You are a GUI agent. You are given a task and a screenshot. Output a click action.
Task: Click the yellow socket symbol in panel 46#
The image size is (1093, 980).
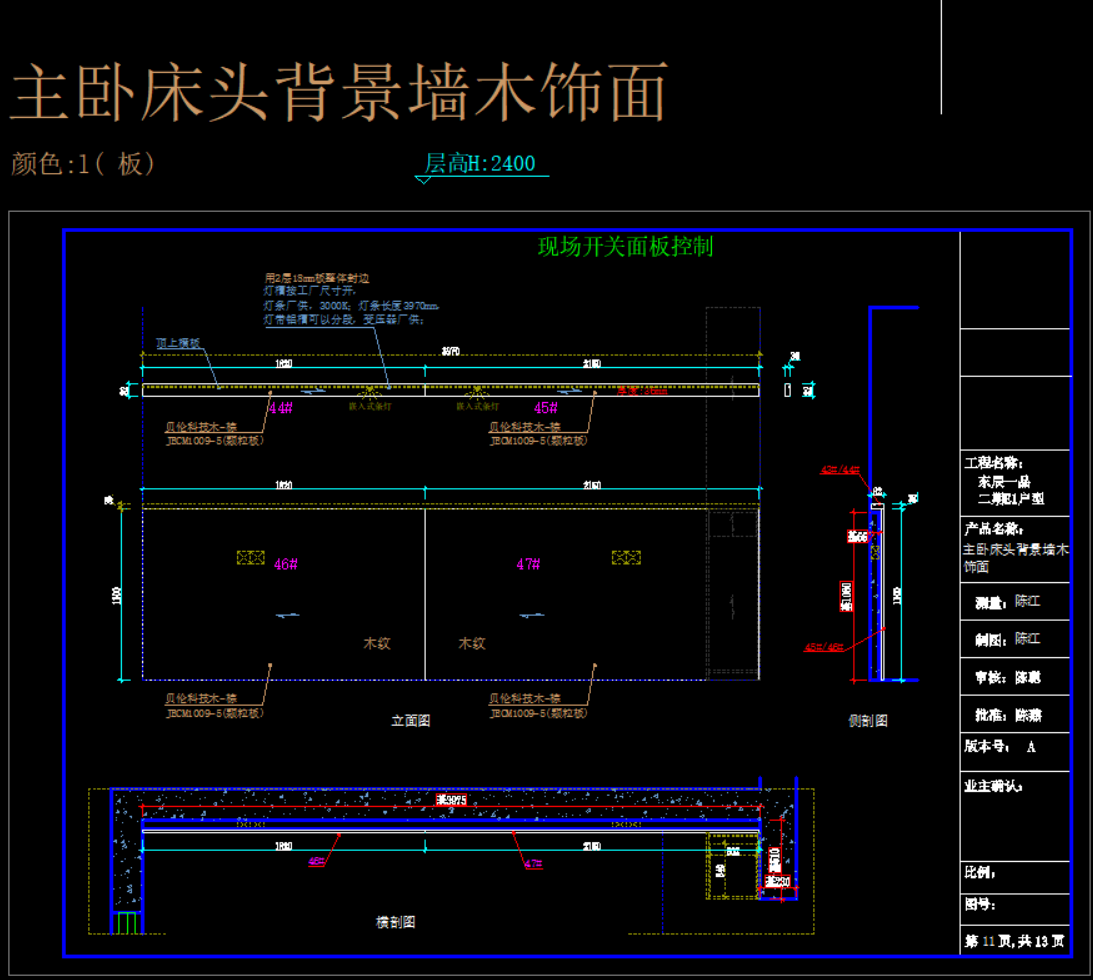point(250,557)
